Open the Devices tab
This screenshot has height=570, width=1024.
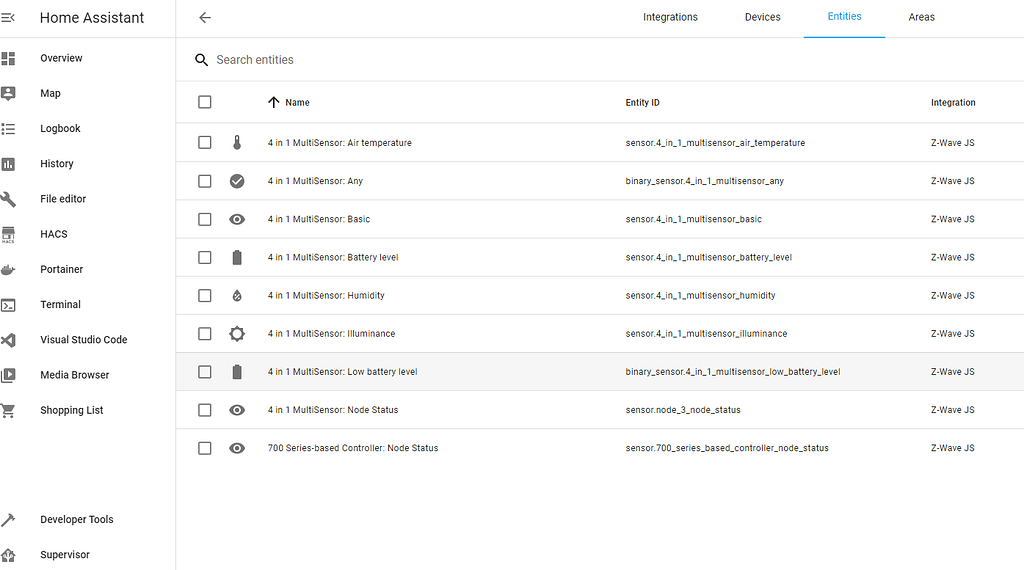[x=762, y=17]
